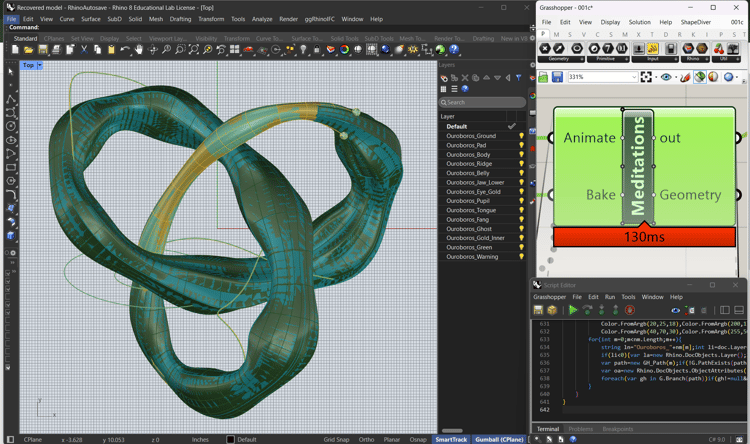Viewport: 750px width, 444px height.
Task: Click the Undo icon in Rhino toolbar
Action: pos(124,49)
